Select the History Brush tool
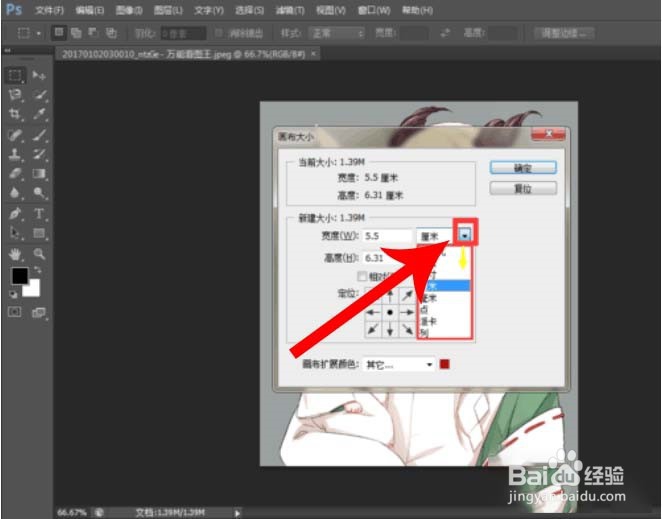 [39, 154]
